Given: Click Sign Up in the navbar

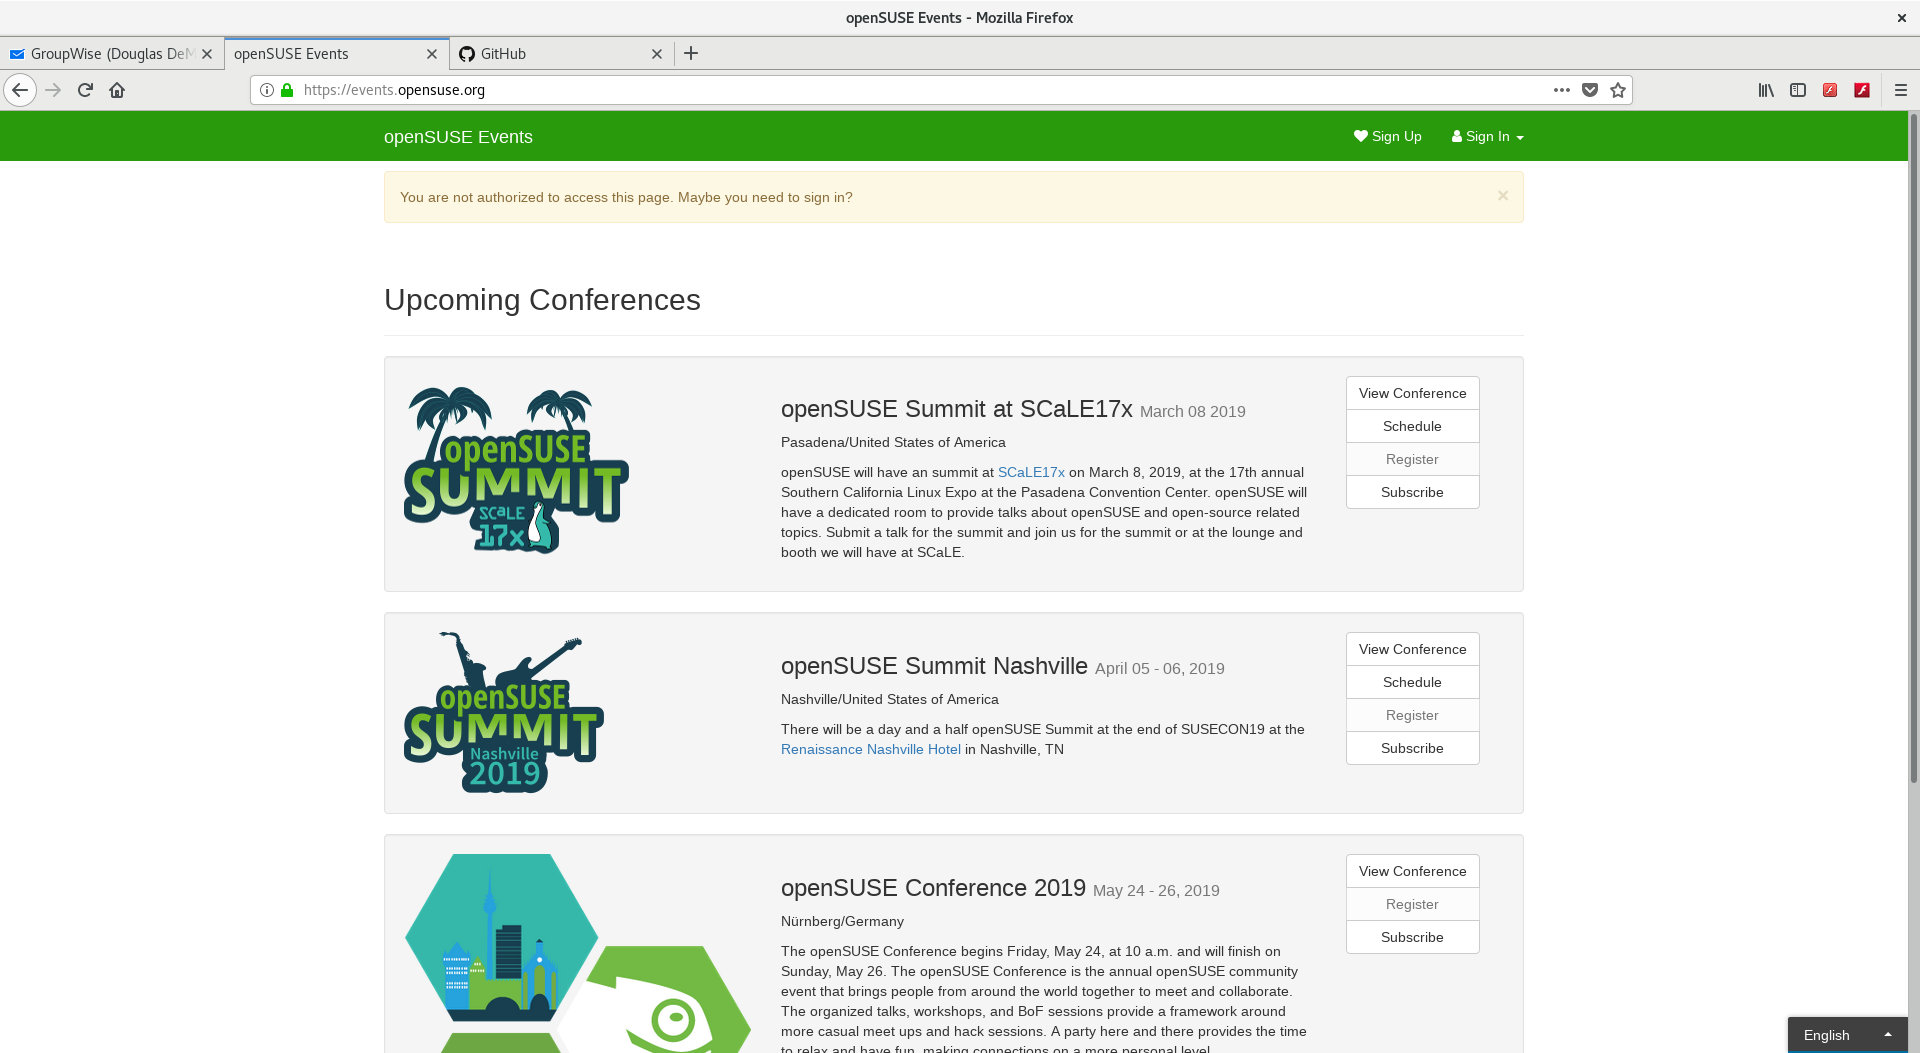Looking at the screenshot, I should [1387, 136].
